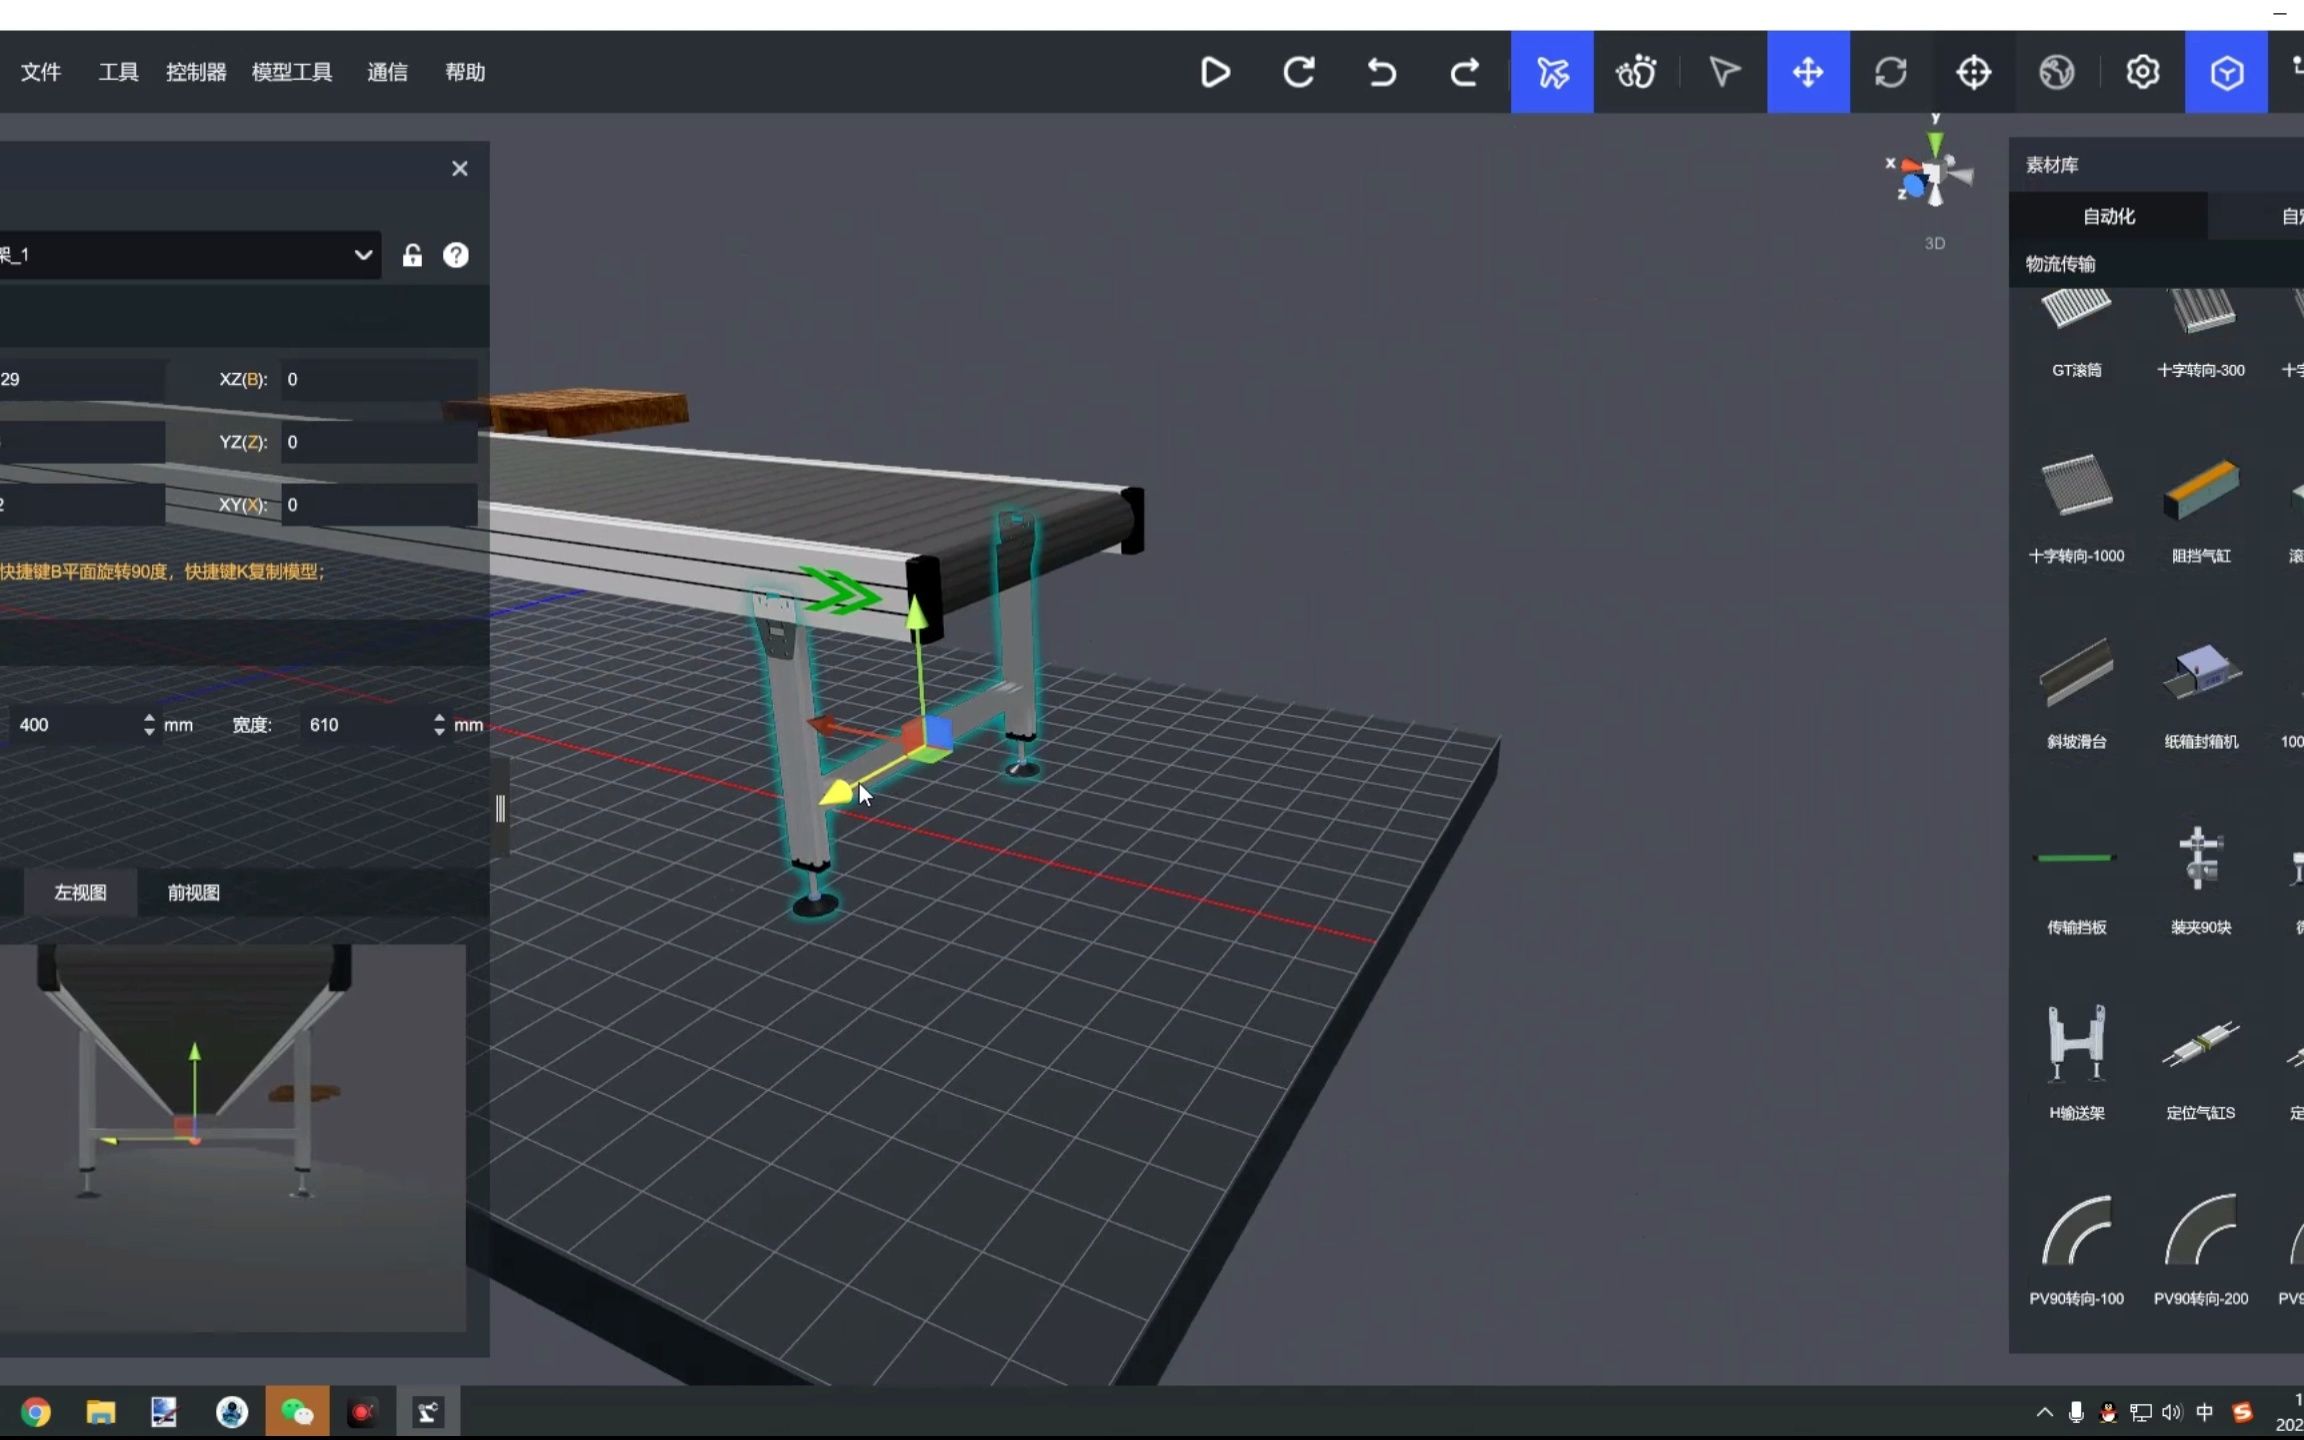
Task: Open the help question-mark icon
Action: coord(456,255)
